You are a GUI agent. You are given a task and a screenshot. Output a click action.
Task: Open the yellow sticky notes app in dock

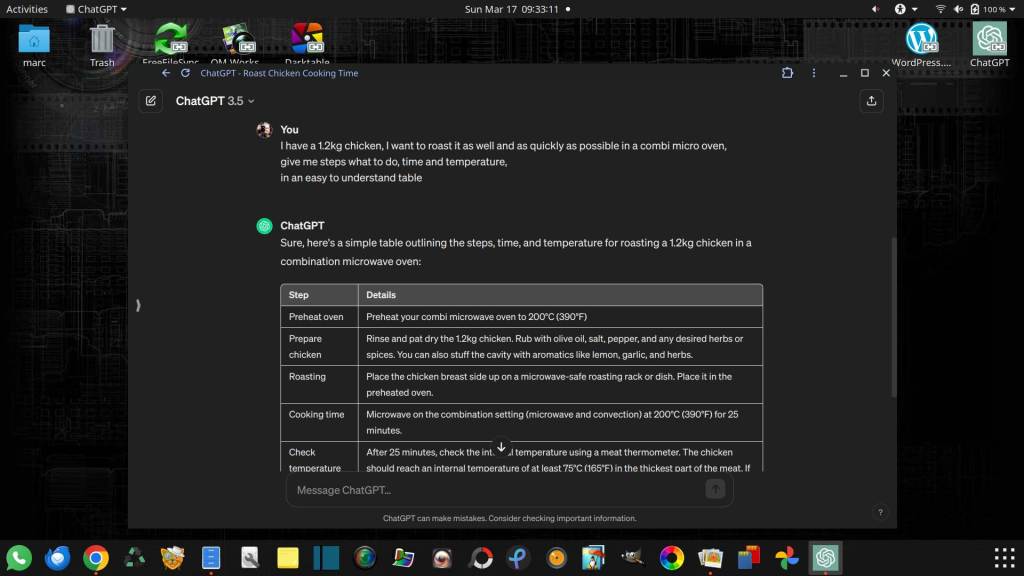pos(287,558)
